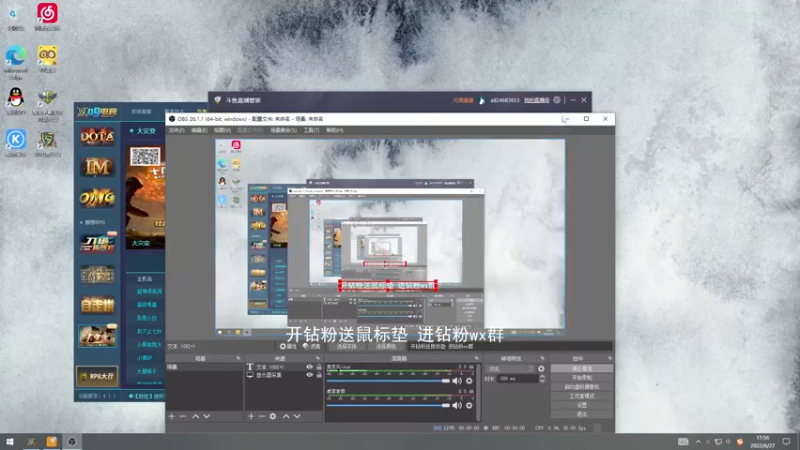Move the scene up in Scenes panel

click(195, 416)
